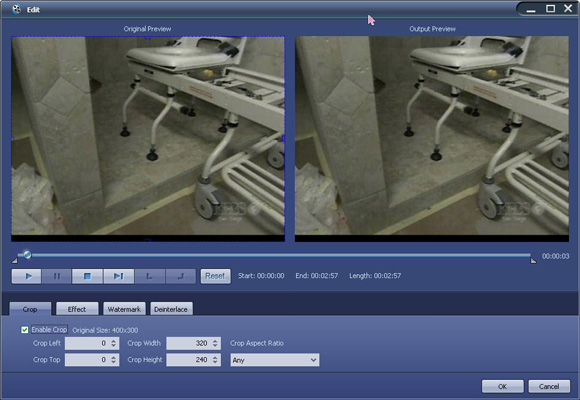The image size is (580, 400).
Task: Confirm changes with OK button
Action: click(502, 386)
